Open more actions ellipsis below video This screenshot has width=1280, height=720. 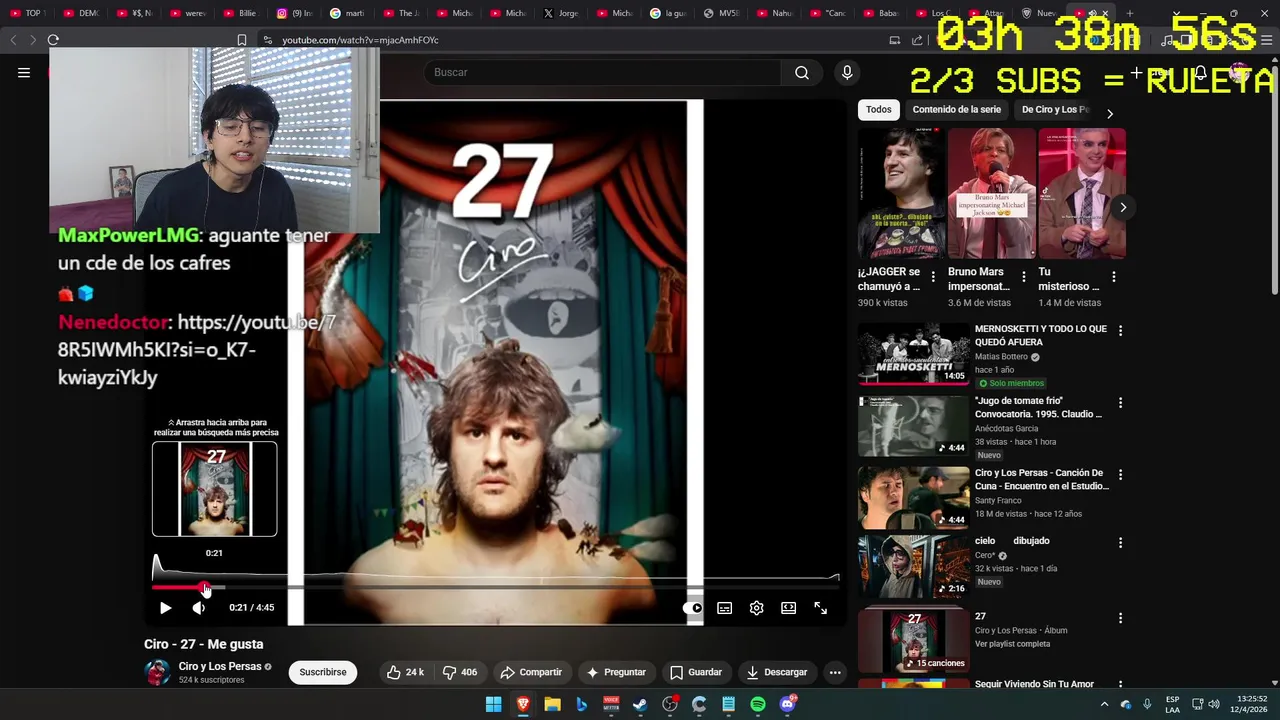coord(835,672)
